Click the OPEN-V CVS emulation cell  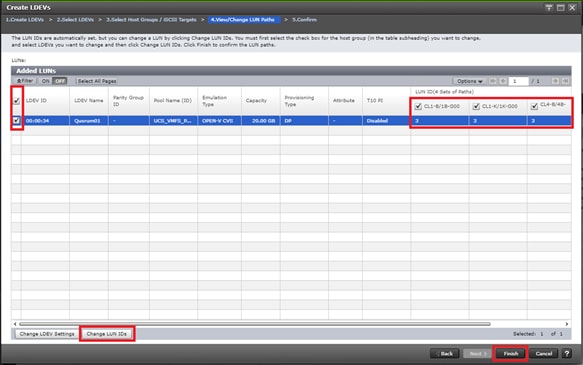(219, 121)
